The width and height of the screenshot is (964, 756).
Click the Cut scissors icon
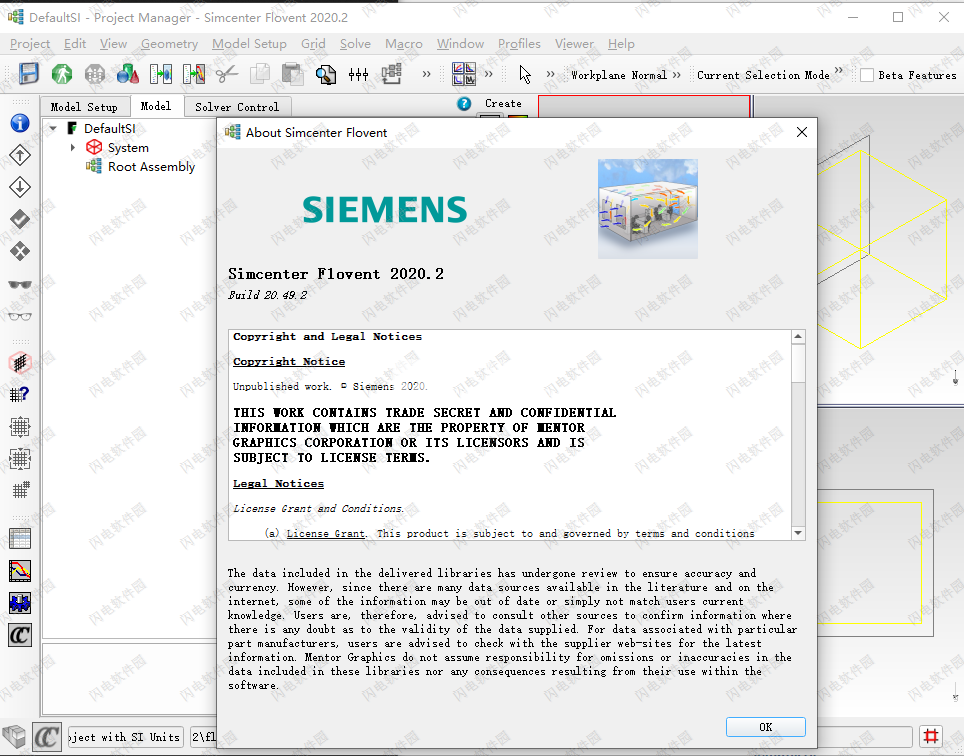(x=227, y=74)
